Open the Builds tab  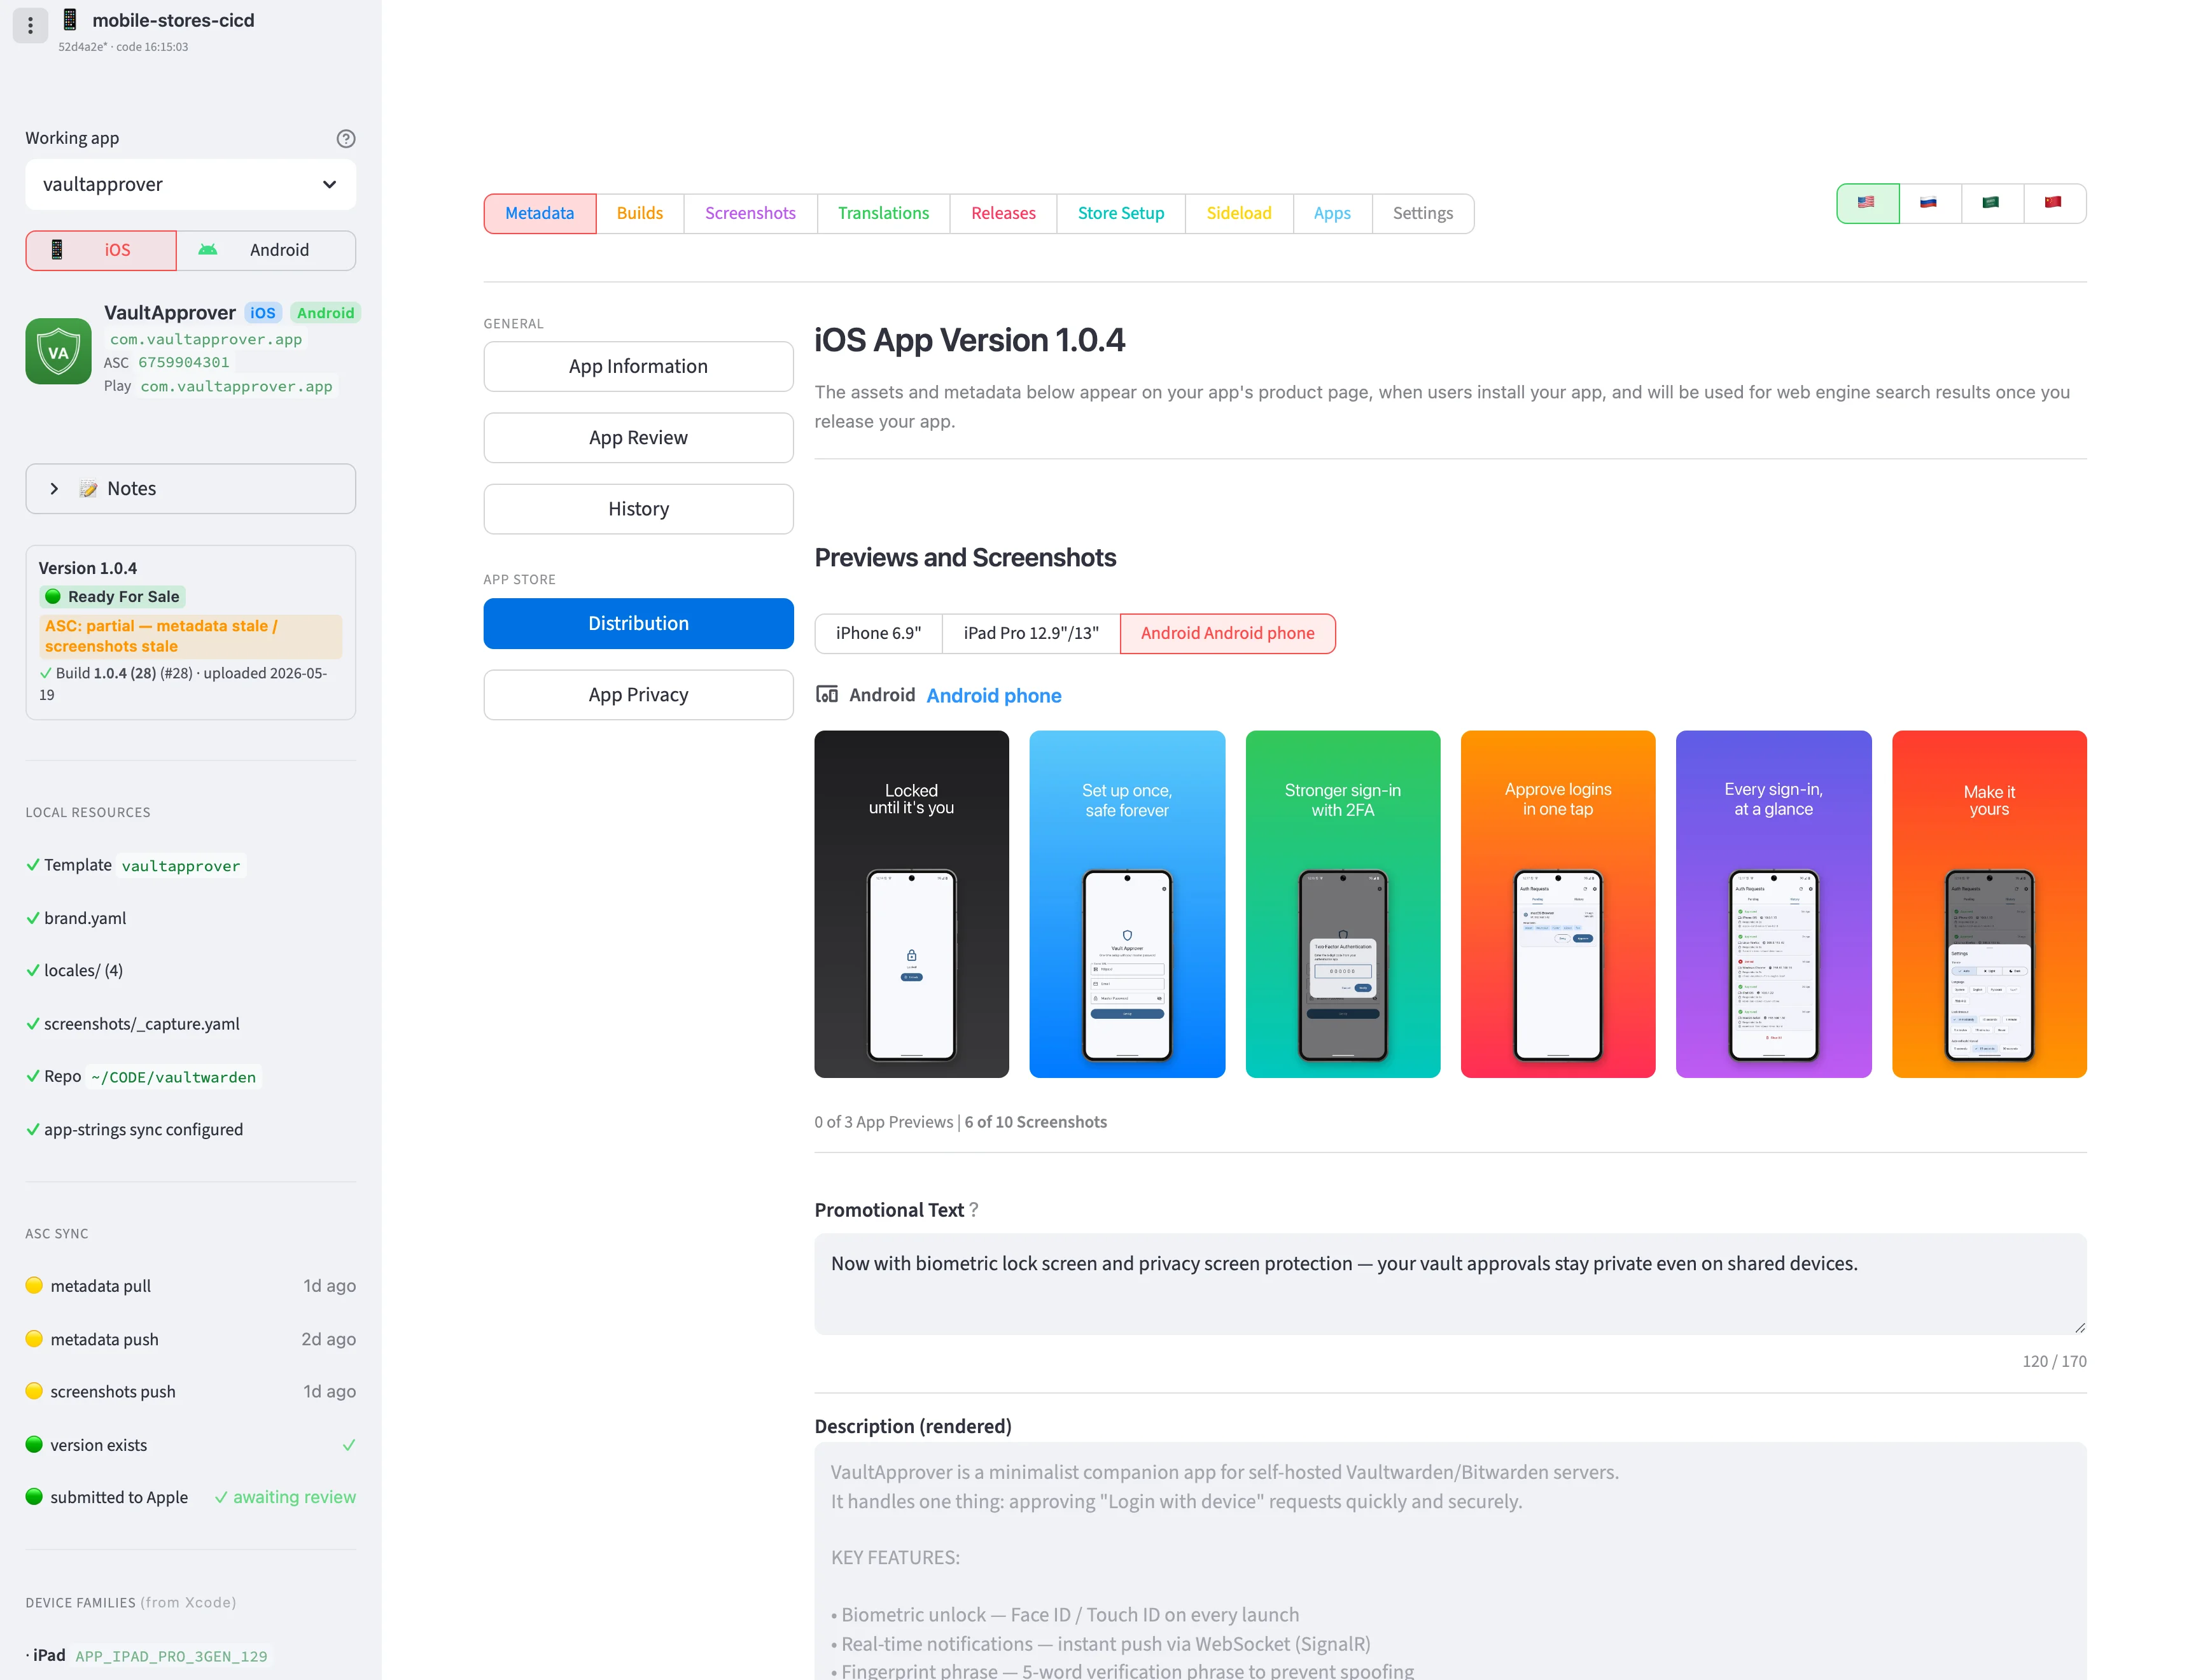click(639, 213)
